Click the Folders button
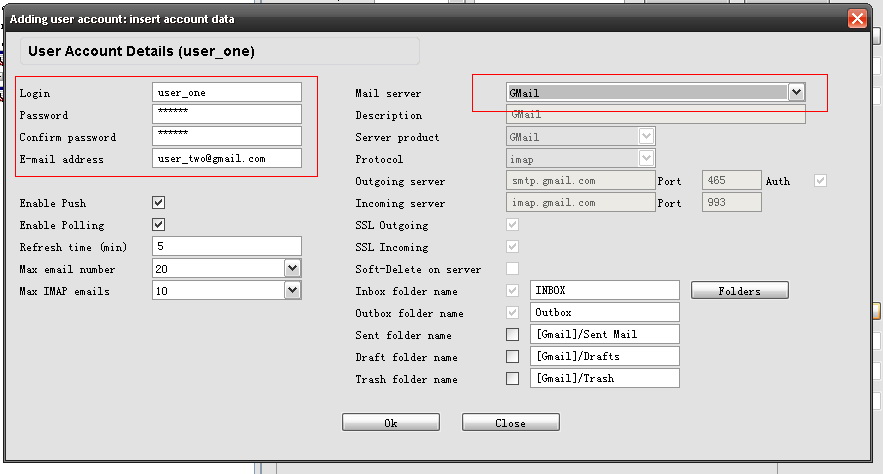This screenshot has width=883, height=474. click(739, 290)
